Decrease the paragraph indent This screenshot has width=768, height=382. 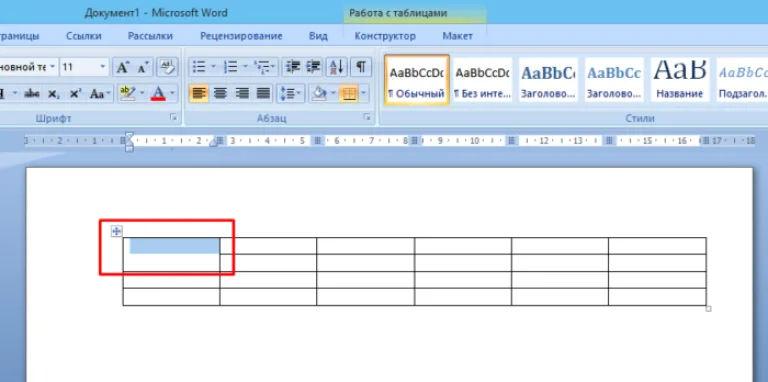pyautogui.click(x=292, y=67)
